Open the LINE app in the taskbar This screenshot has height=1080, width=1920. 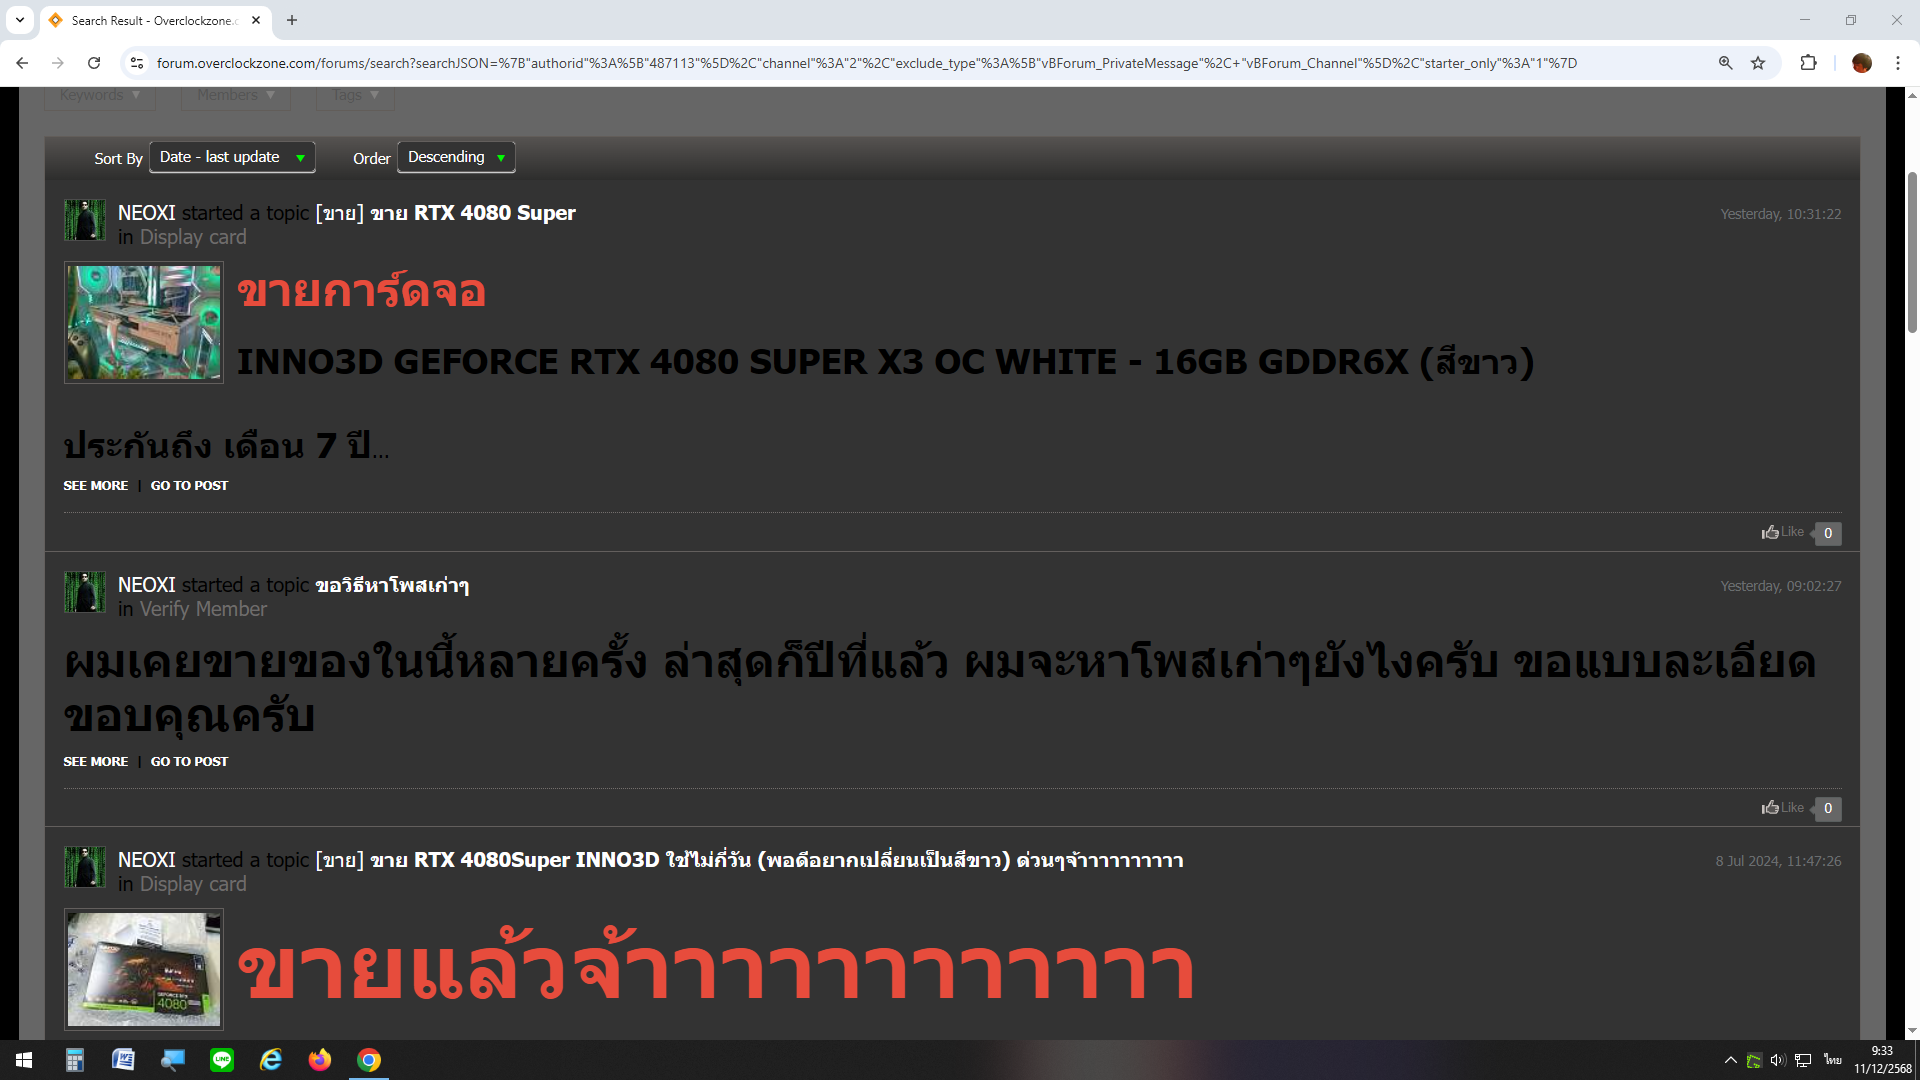pos(222,1060)
